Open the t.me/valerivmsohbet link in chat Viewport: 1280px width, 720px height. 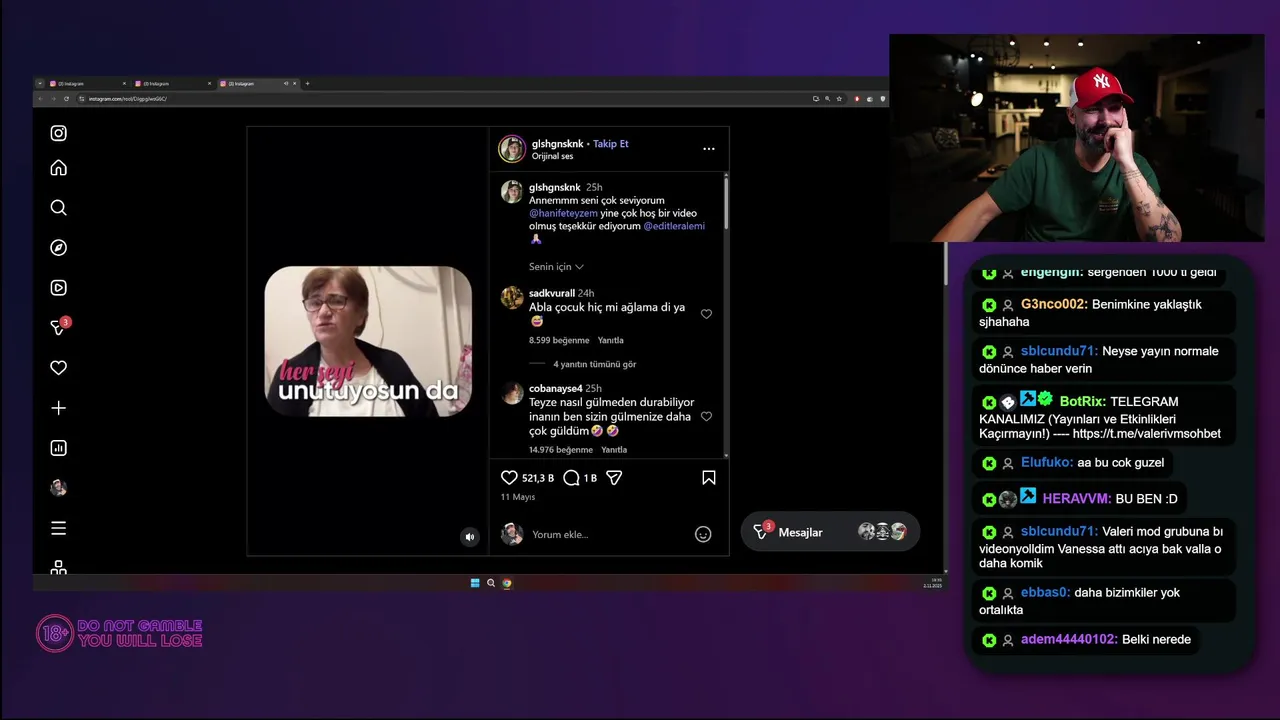1146,434
